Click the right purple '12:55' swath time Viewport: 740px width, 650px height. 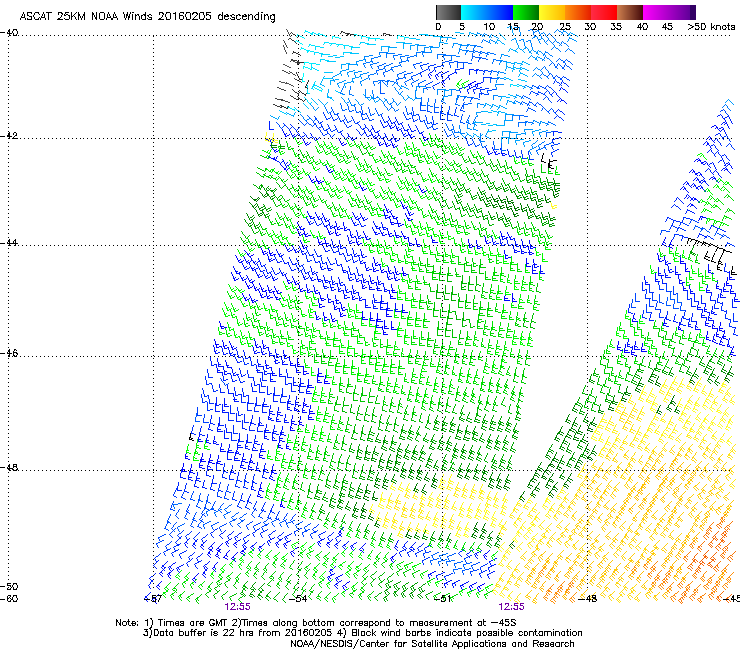511,607
